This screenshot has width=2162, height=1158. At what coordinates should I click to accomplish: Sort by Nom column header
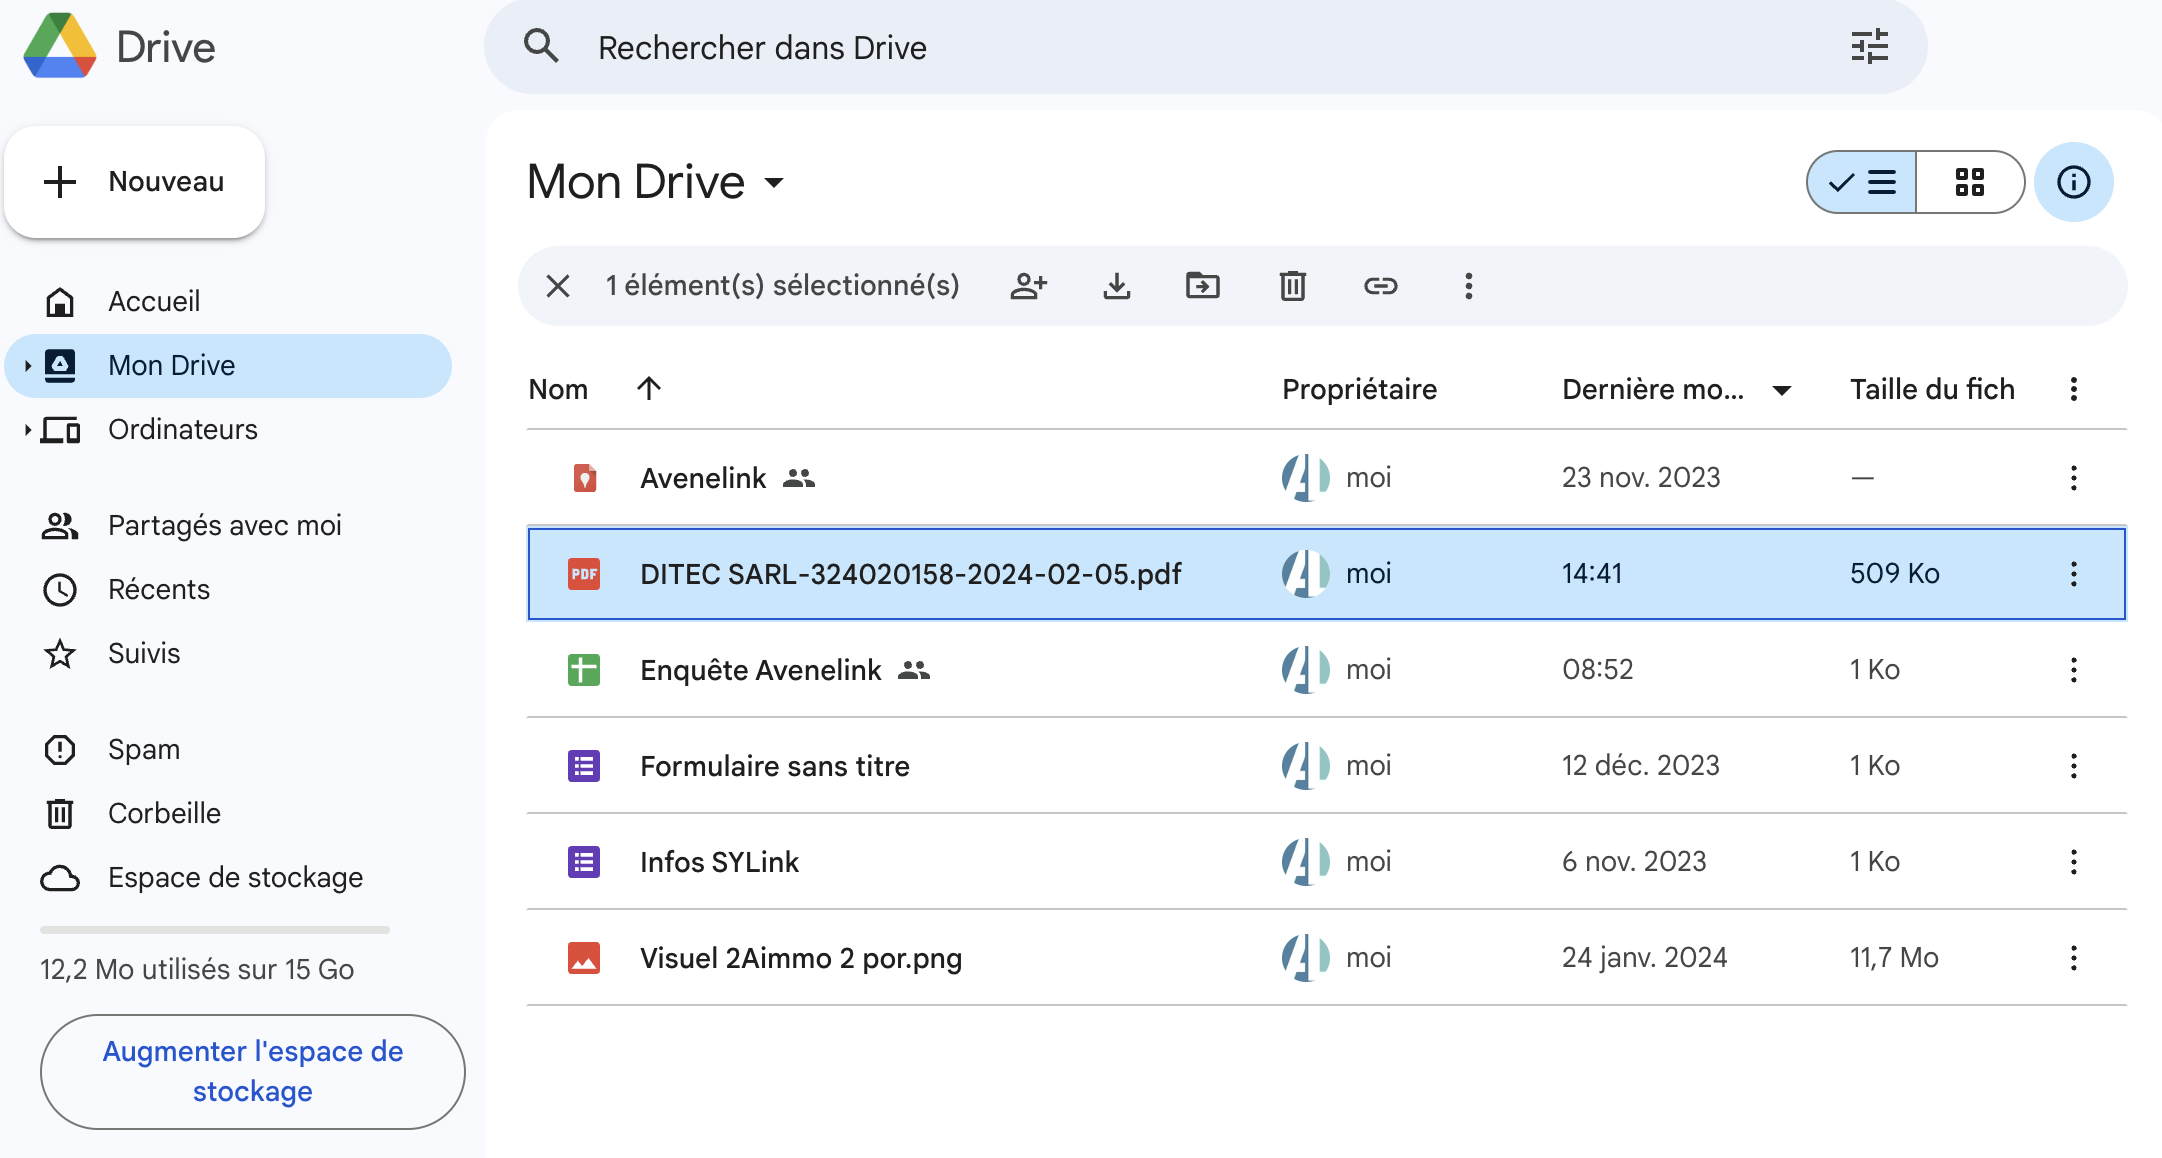pos(558,389)
